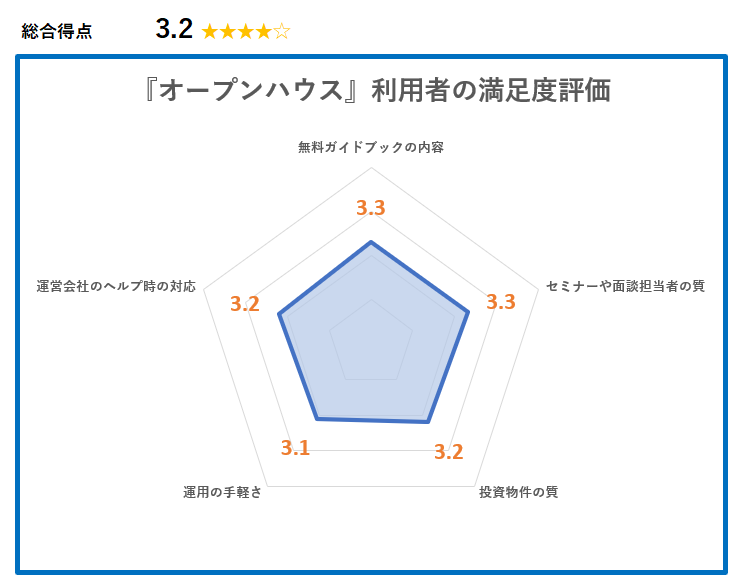Image resolution: width=742 pixels, height=587 pixels.
Task: Click the 投資物件の質 axis label
Action: coord(518,492)
